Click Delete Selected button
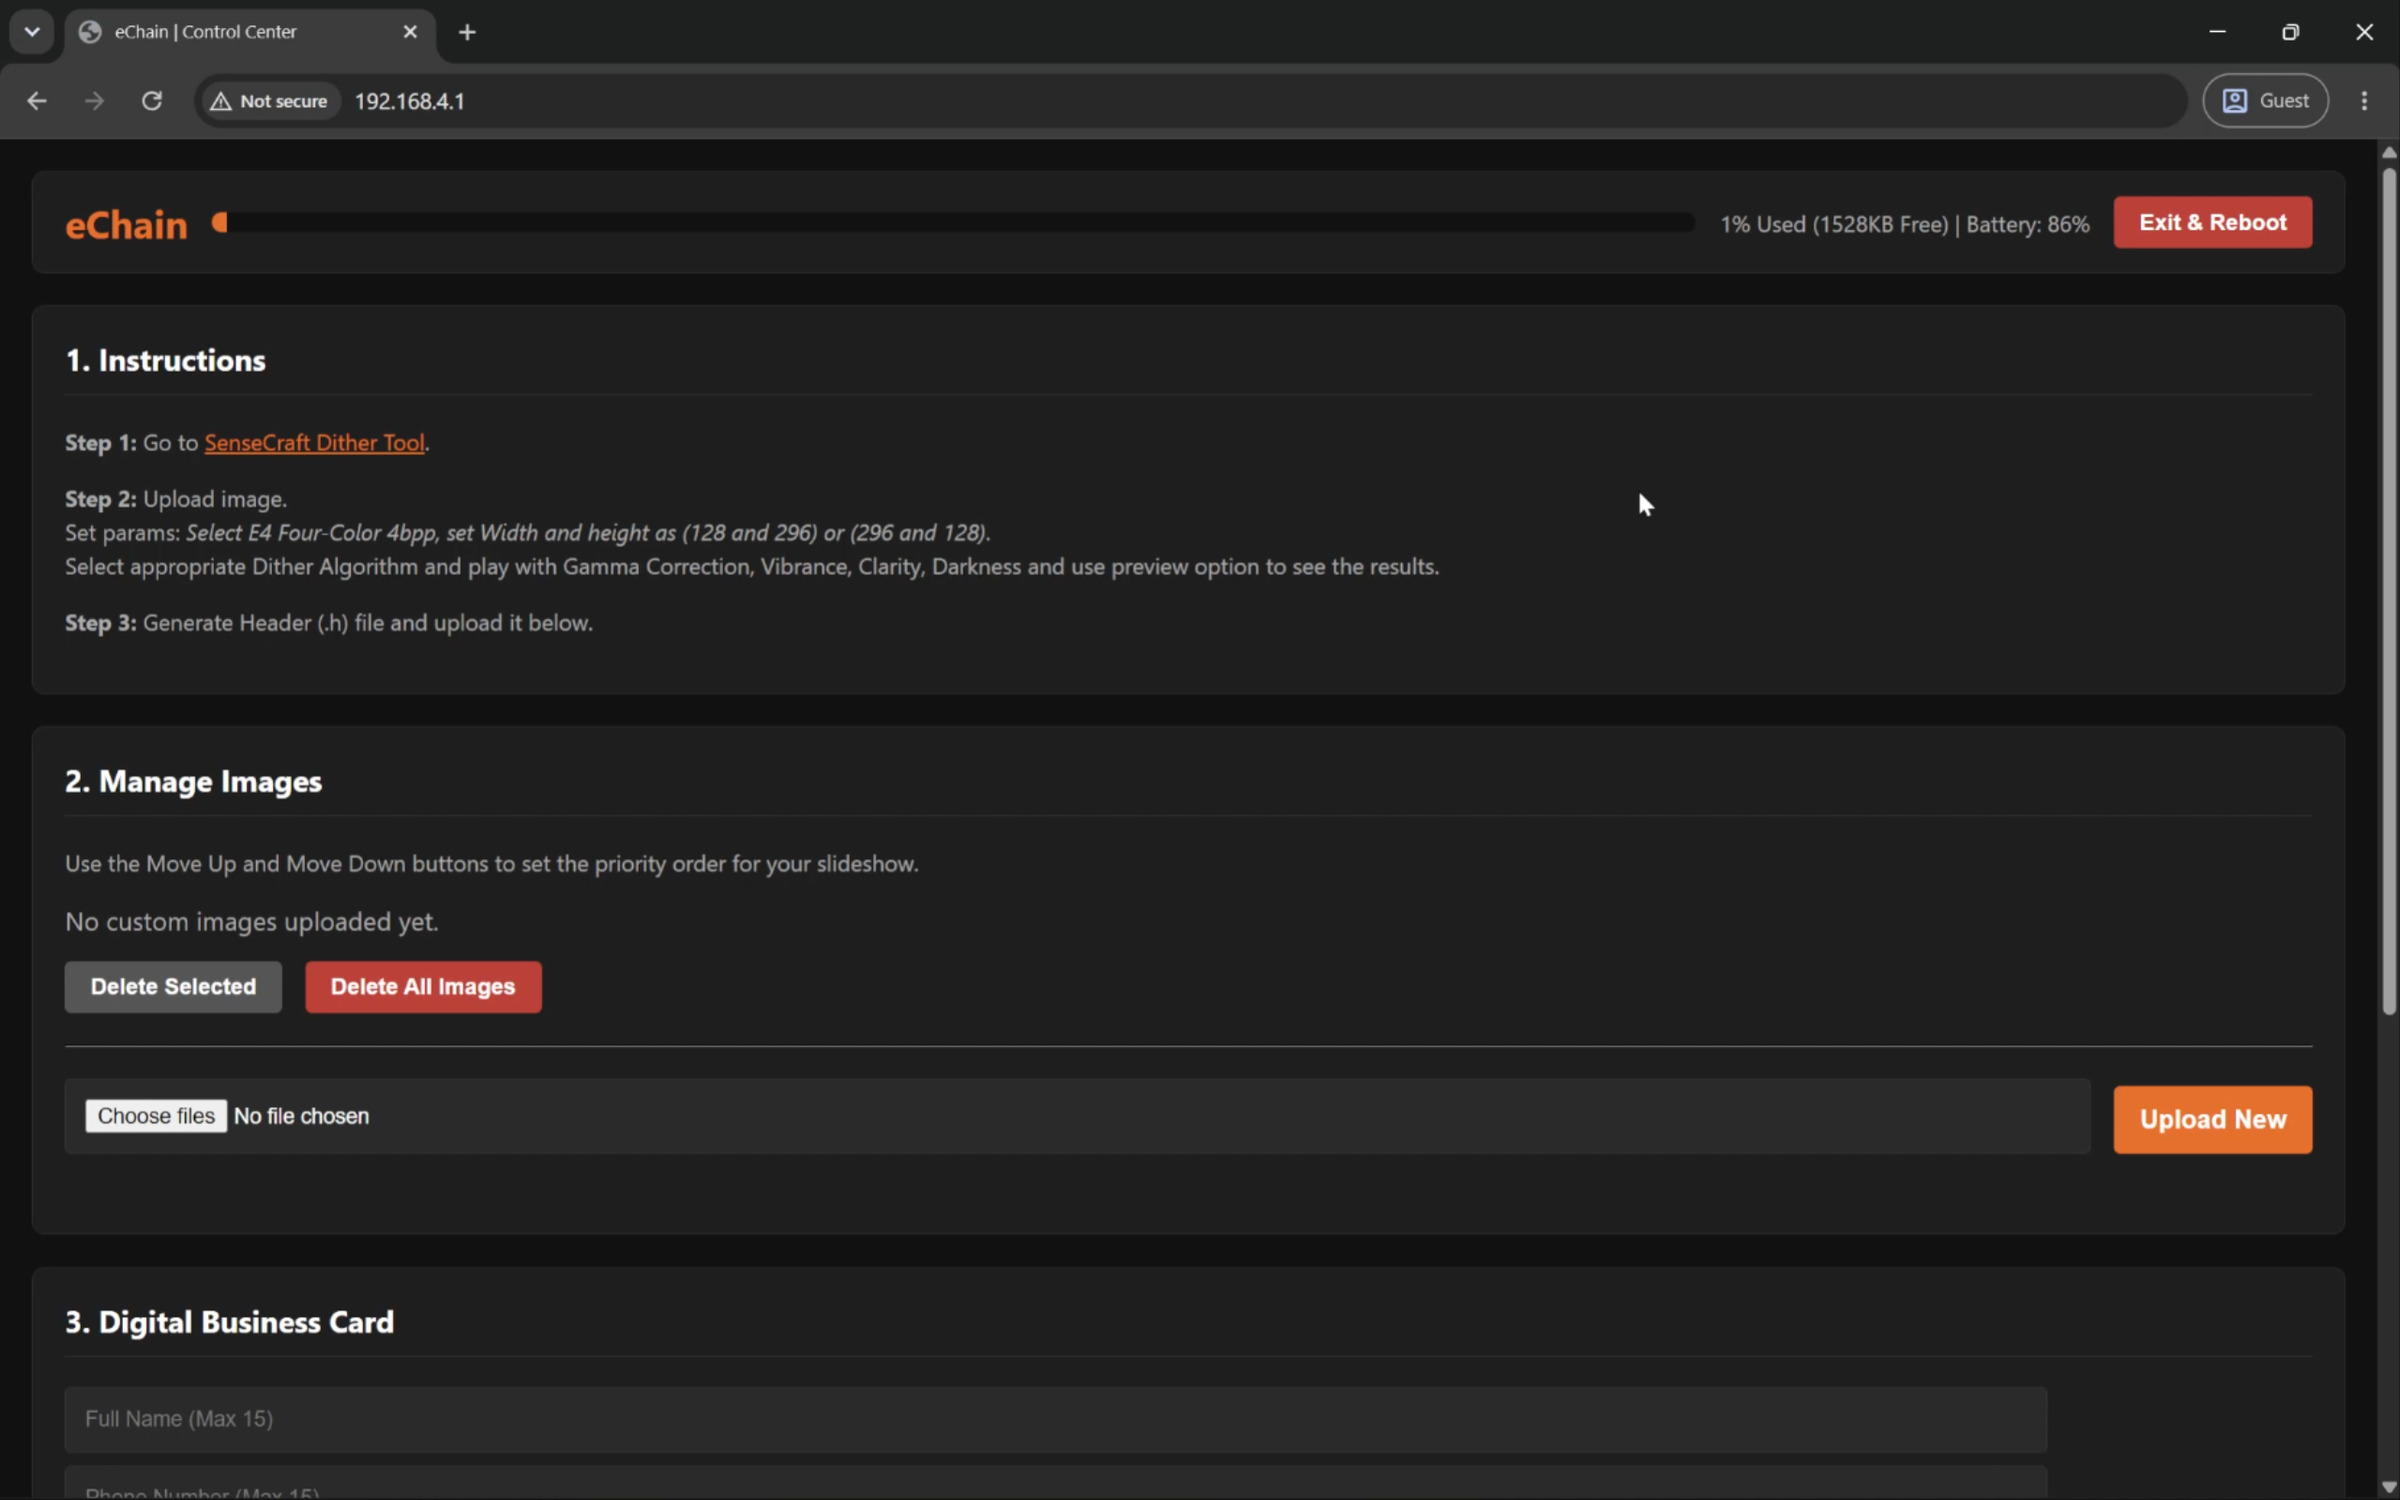 point(173,987)
